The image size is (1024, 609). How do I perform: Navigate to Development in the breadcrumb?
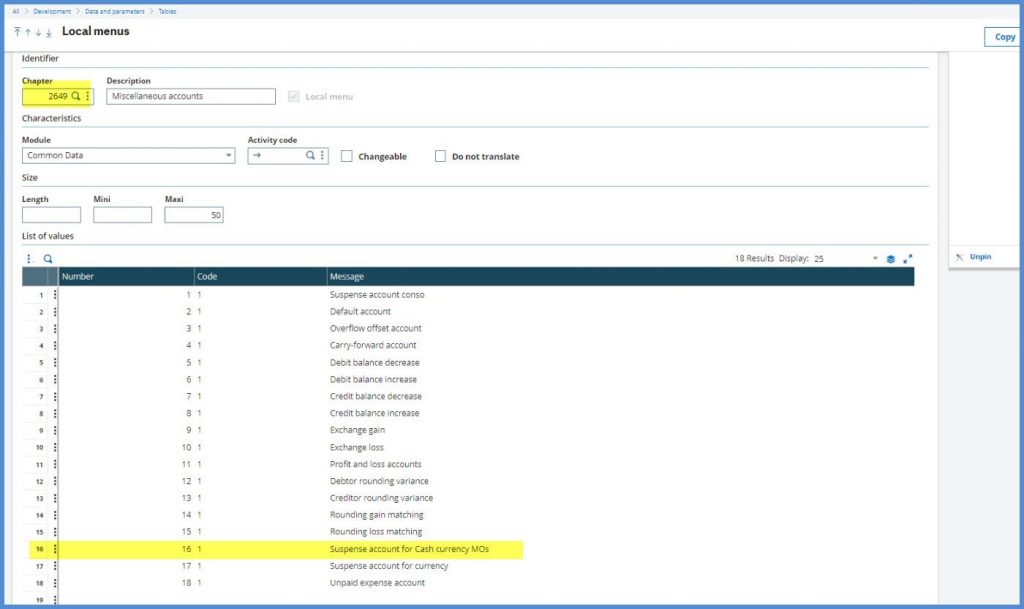tap(51, 11)
